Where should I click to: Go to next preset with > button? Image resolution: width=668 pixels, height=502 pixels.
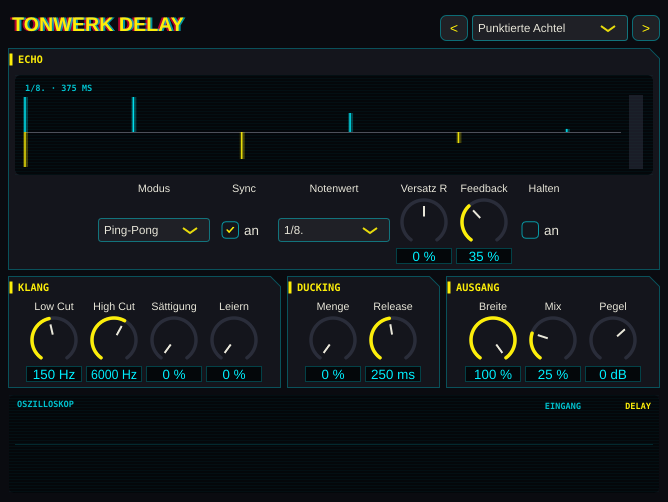coord(646,28)
